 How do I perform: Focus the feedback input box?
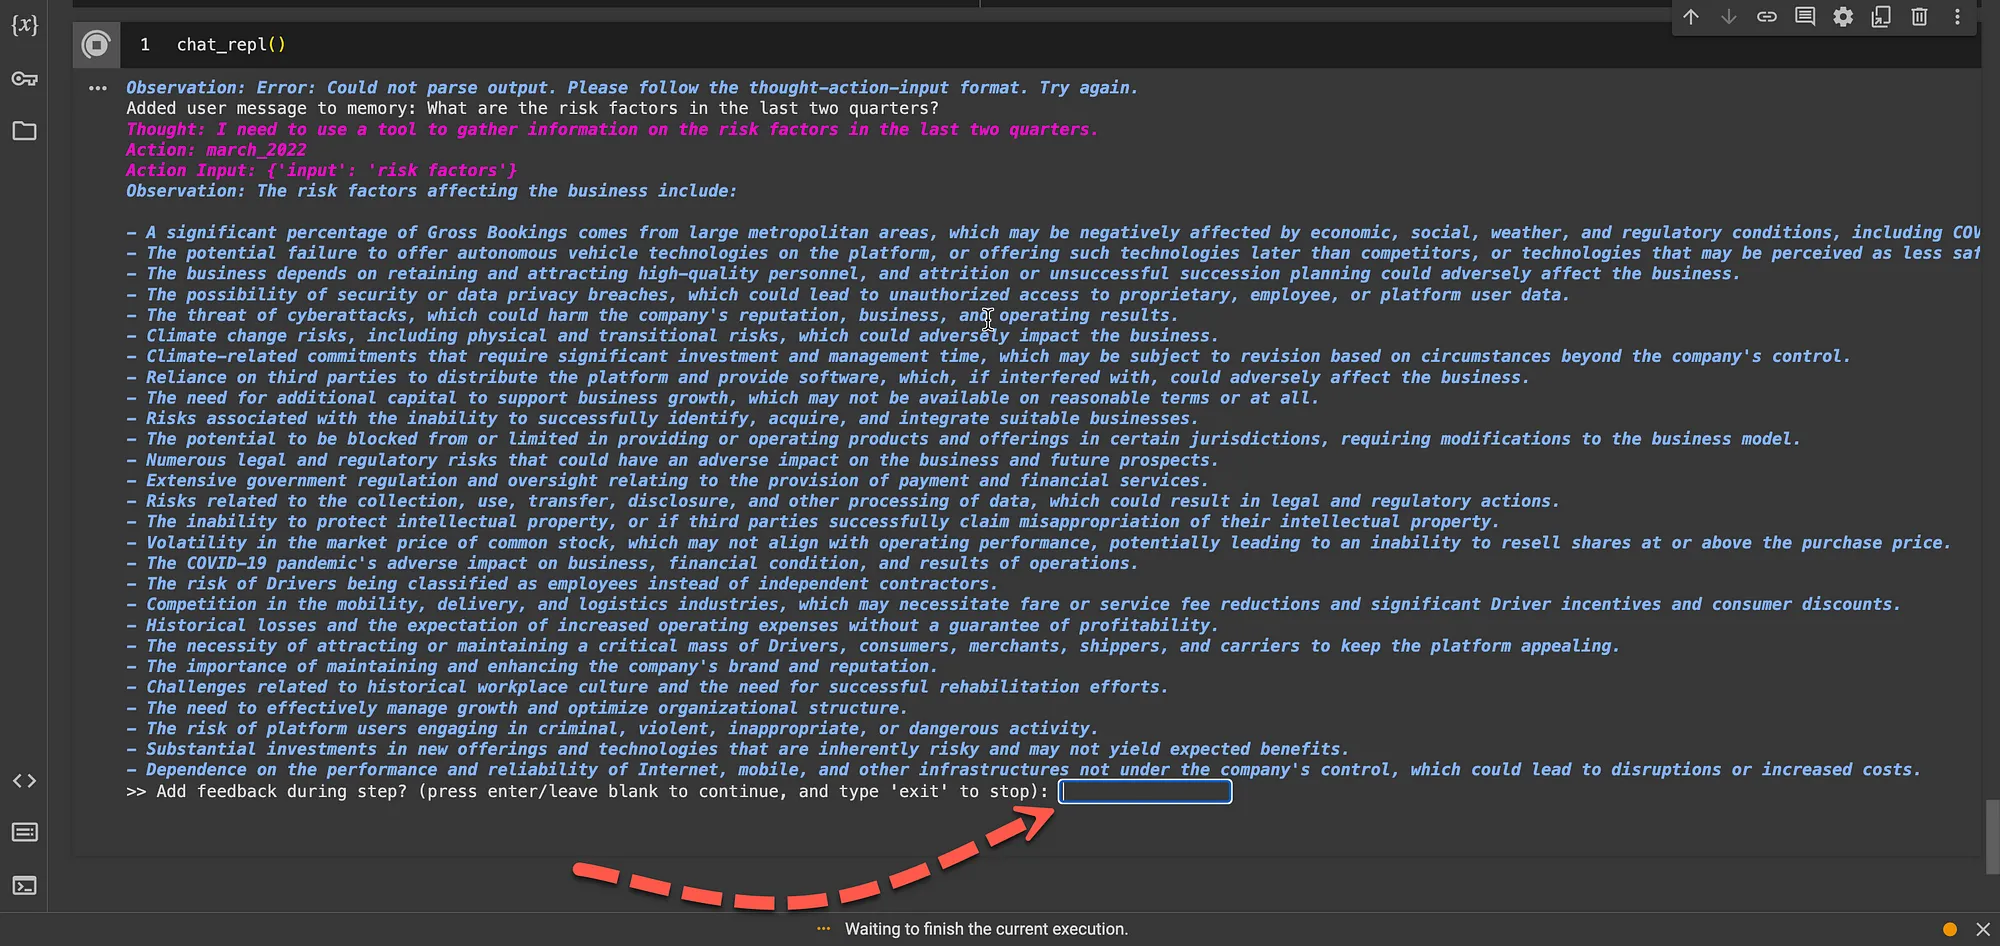click(x=1145, y=792)
